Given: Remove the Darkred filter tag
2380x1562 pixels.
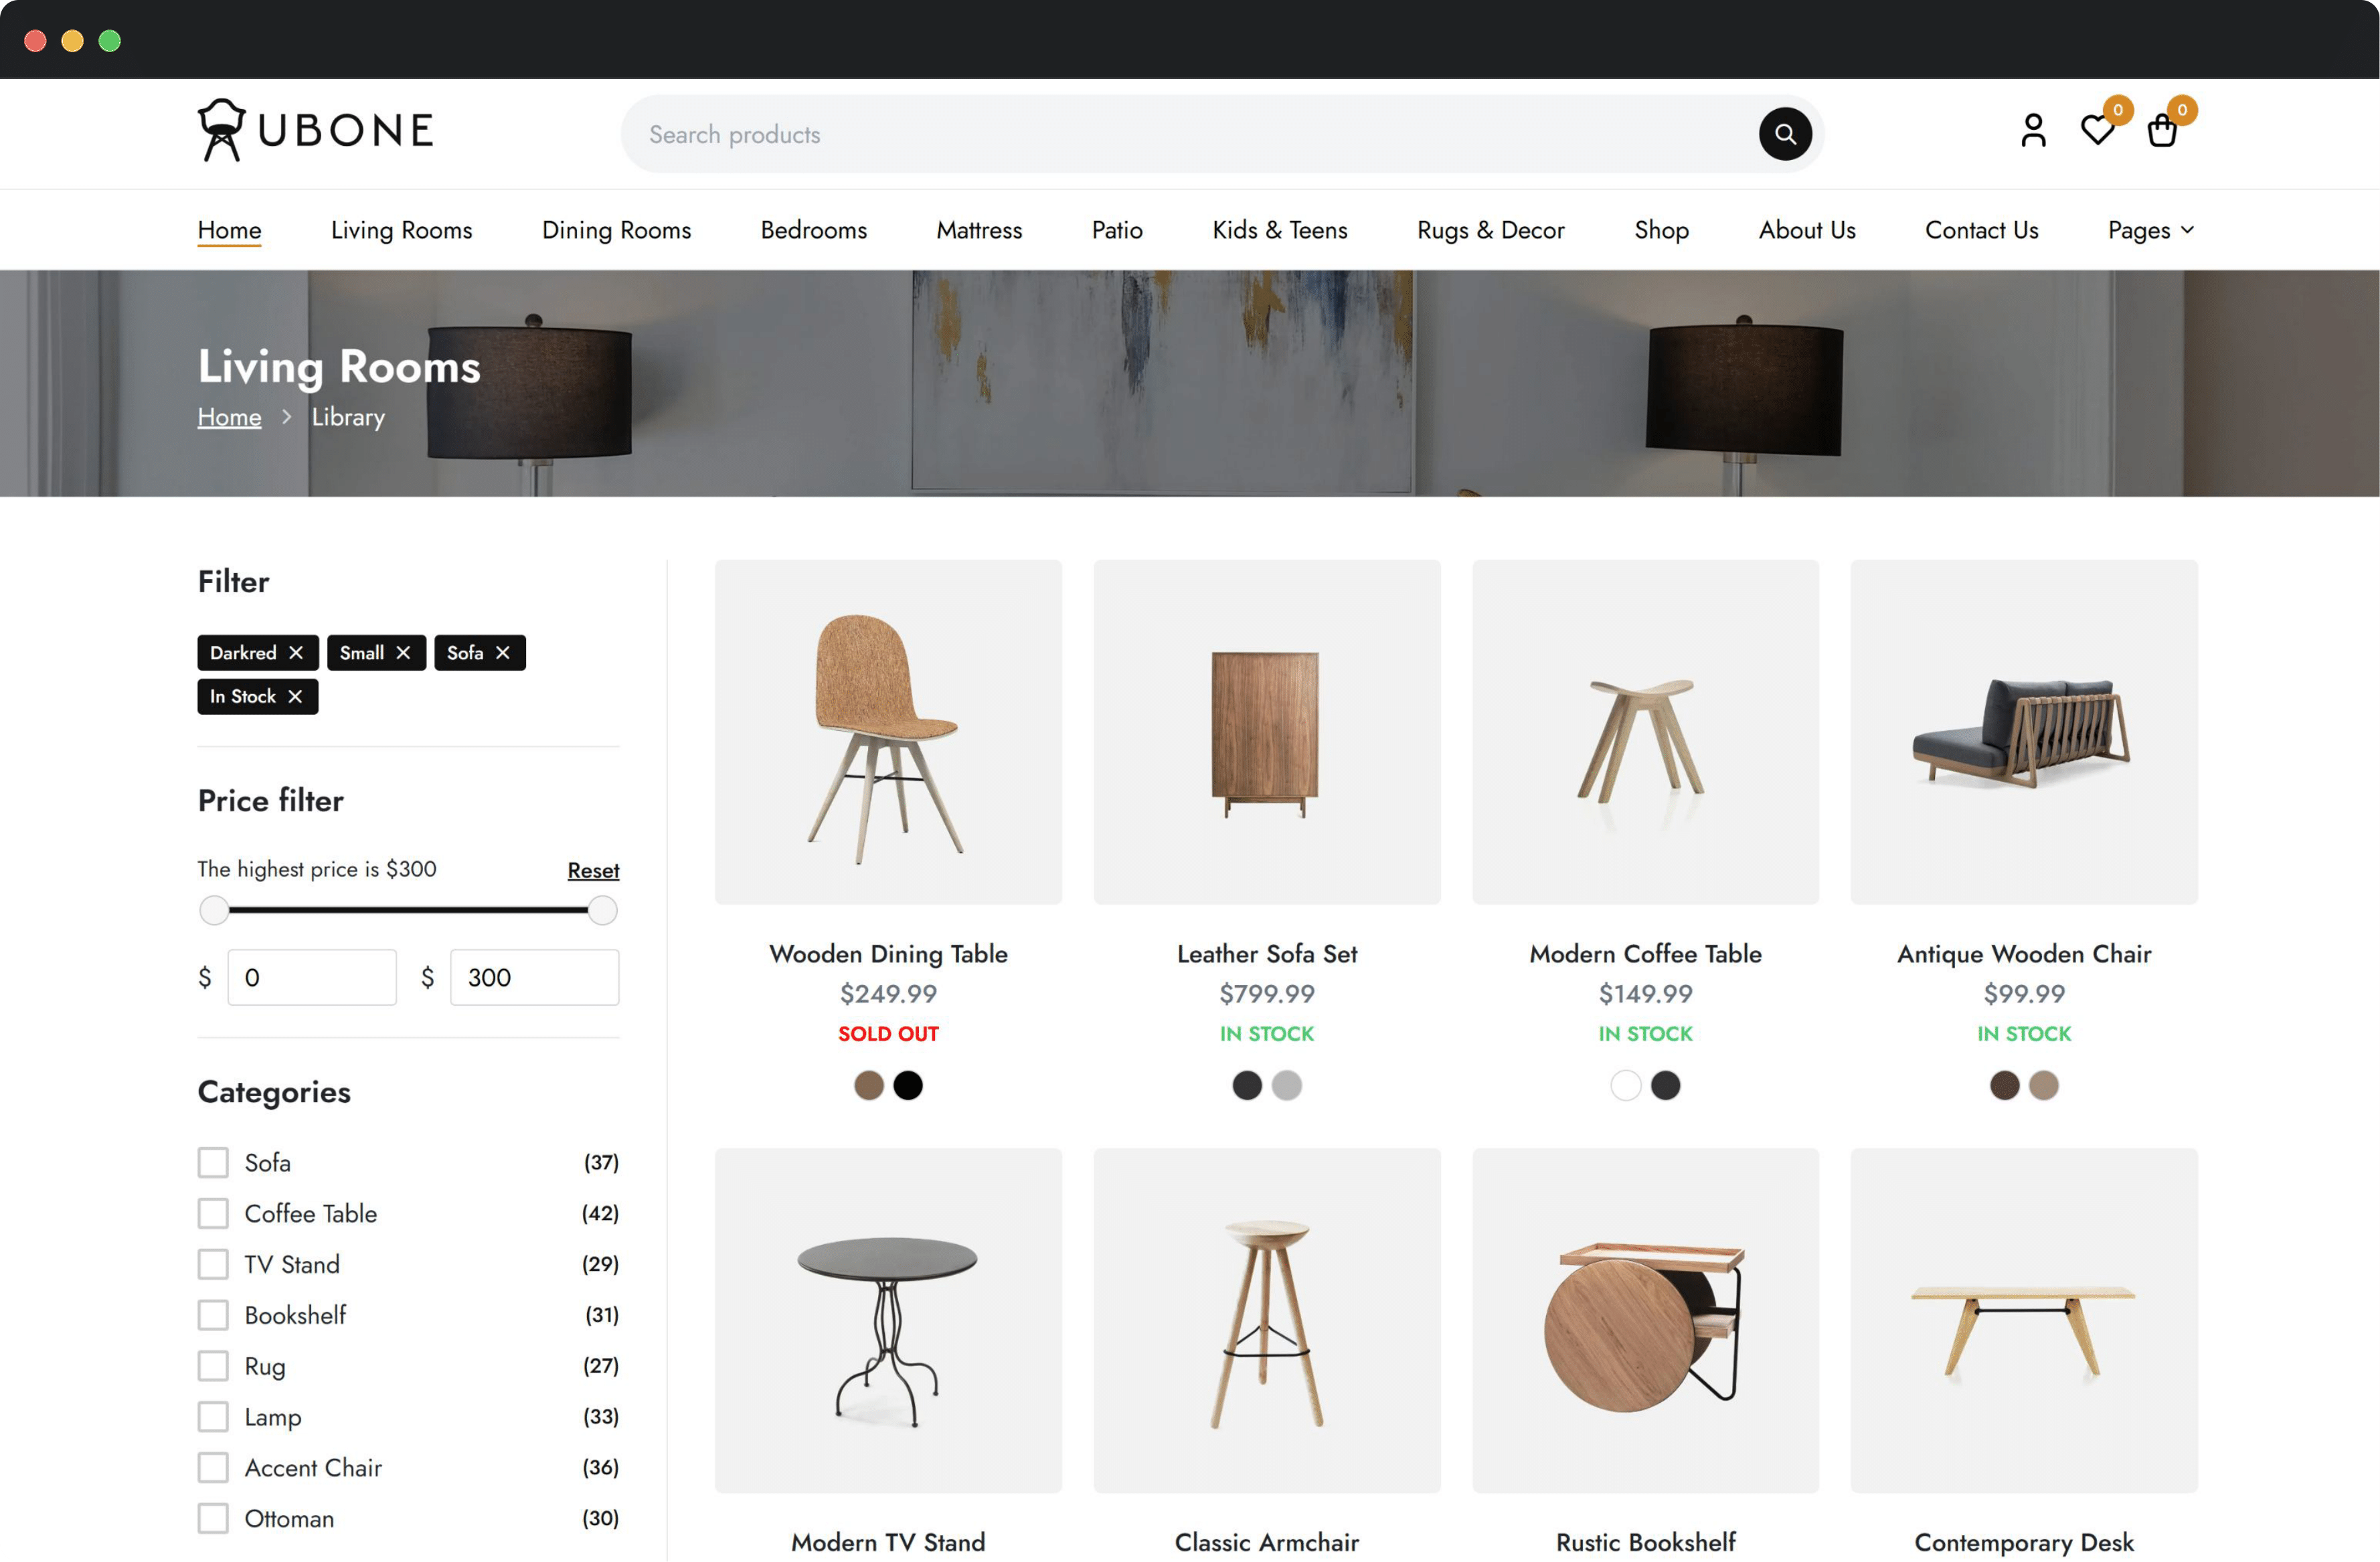Looking at the screenshot, I should pyautogui.click(x=296, y=653).
